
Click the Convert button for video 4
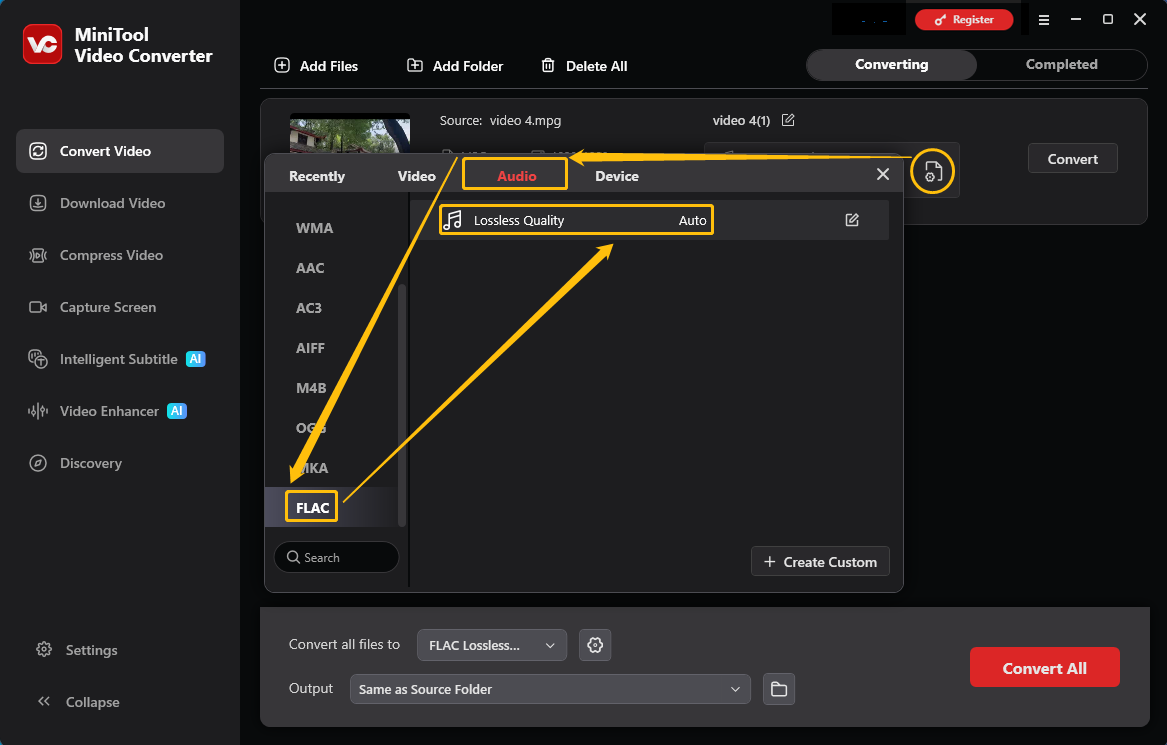point(1072,159)
